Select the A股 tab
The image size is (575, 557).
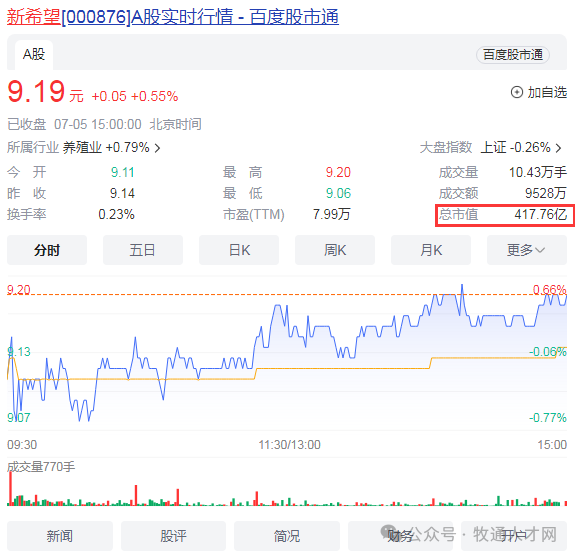(x=34, y=55)
